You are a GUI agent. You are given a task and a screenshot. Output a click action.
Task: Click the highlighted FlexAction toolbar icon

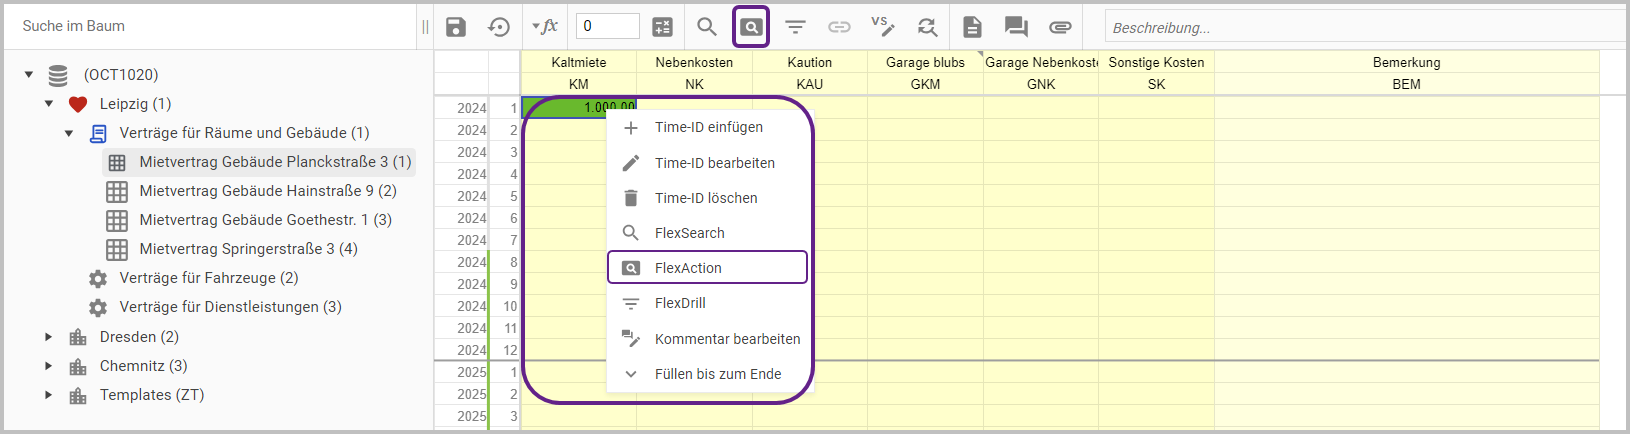point(751,27)
